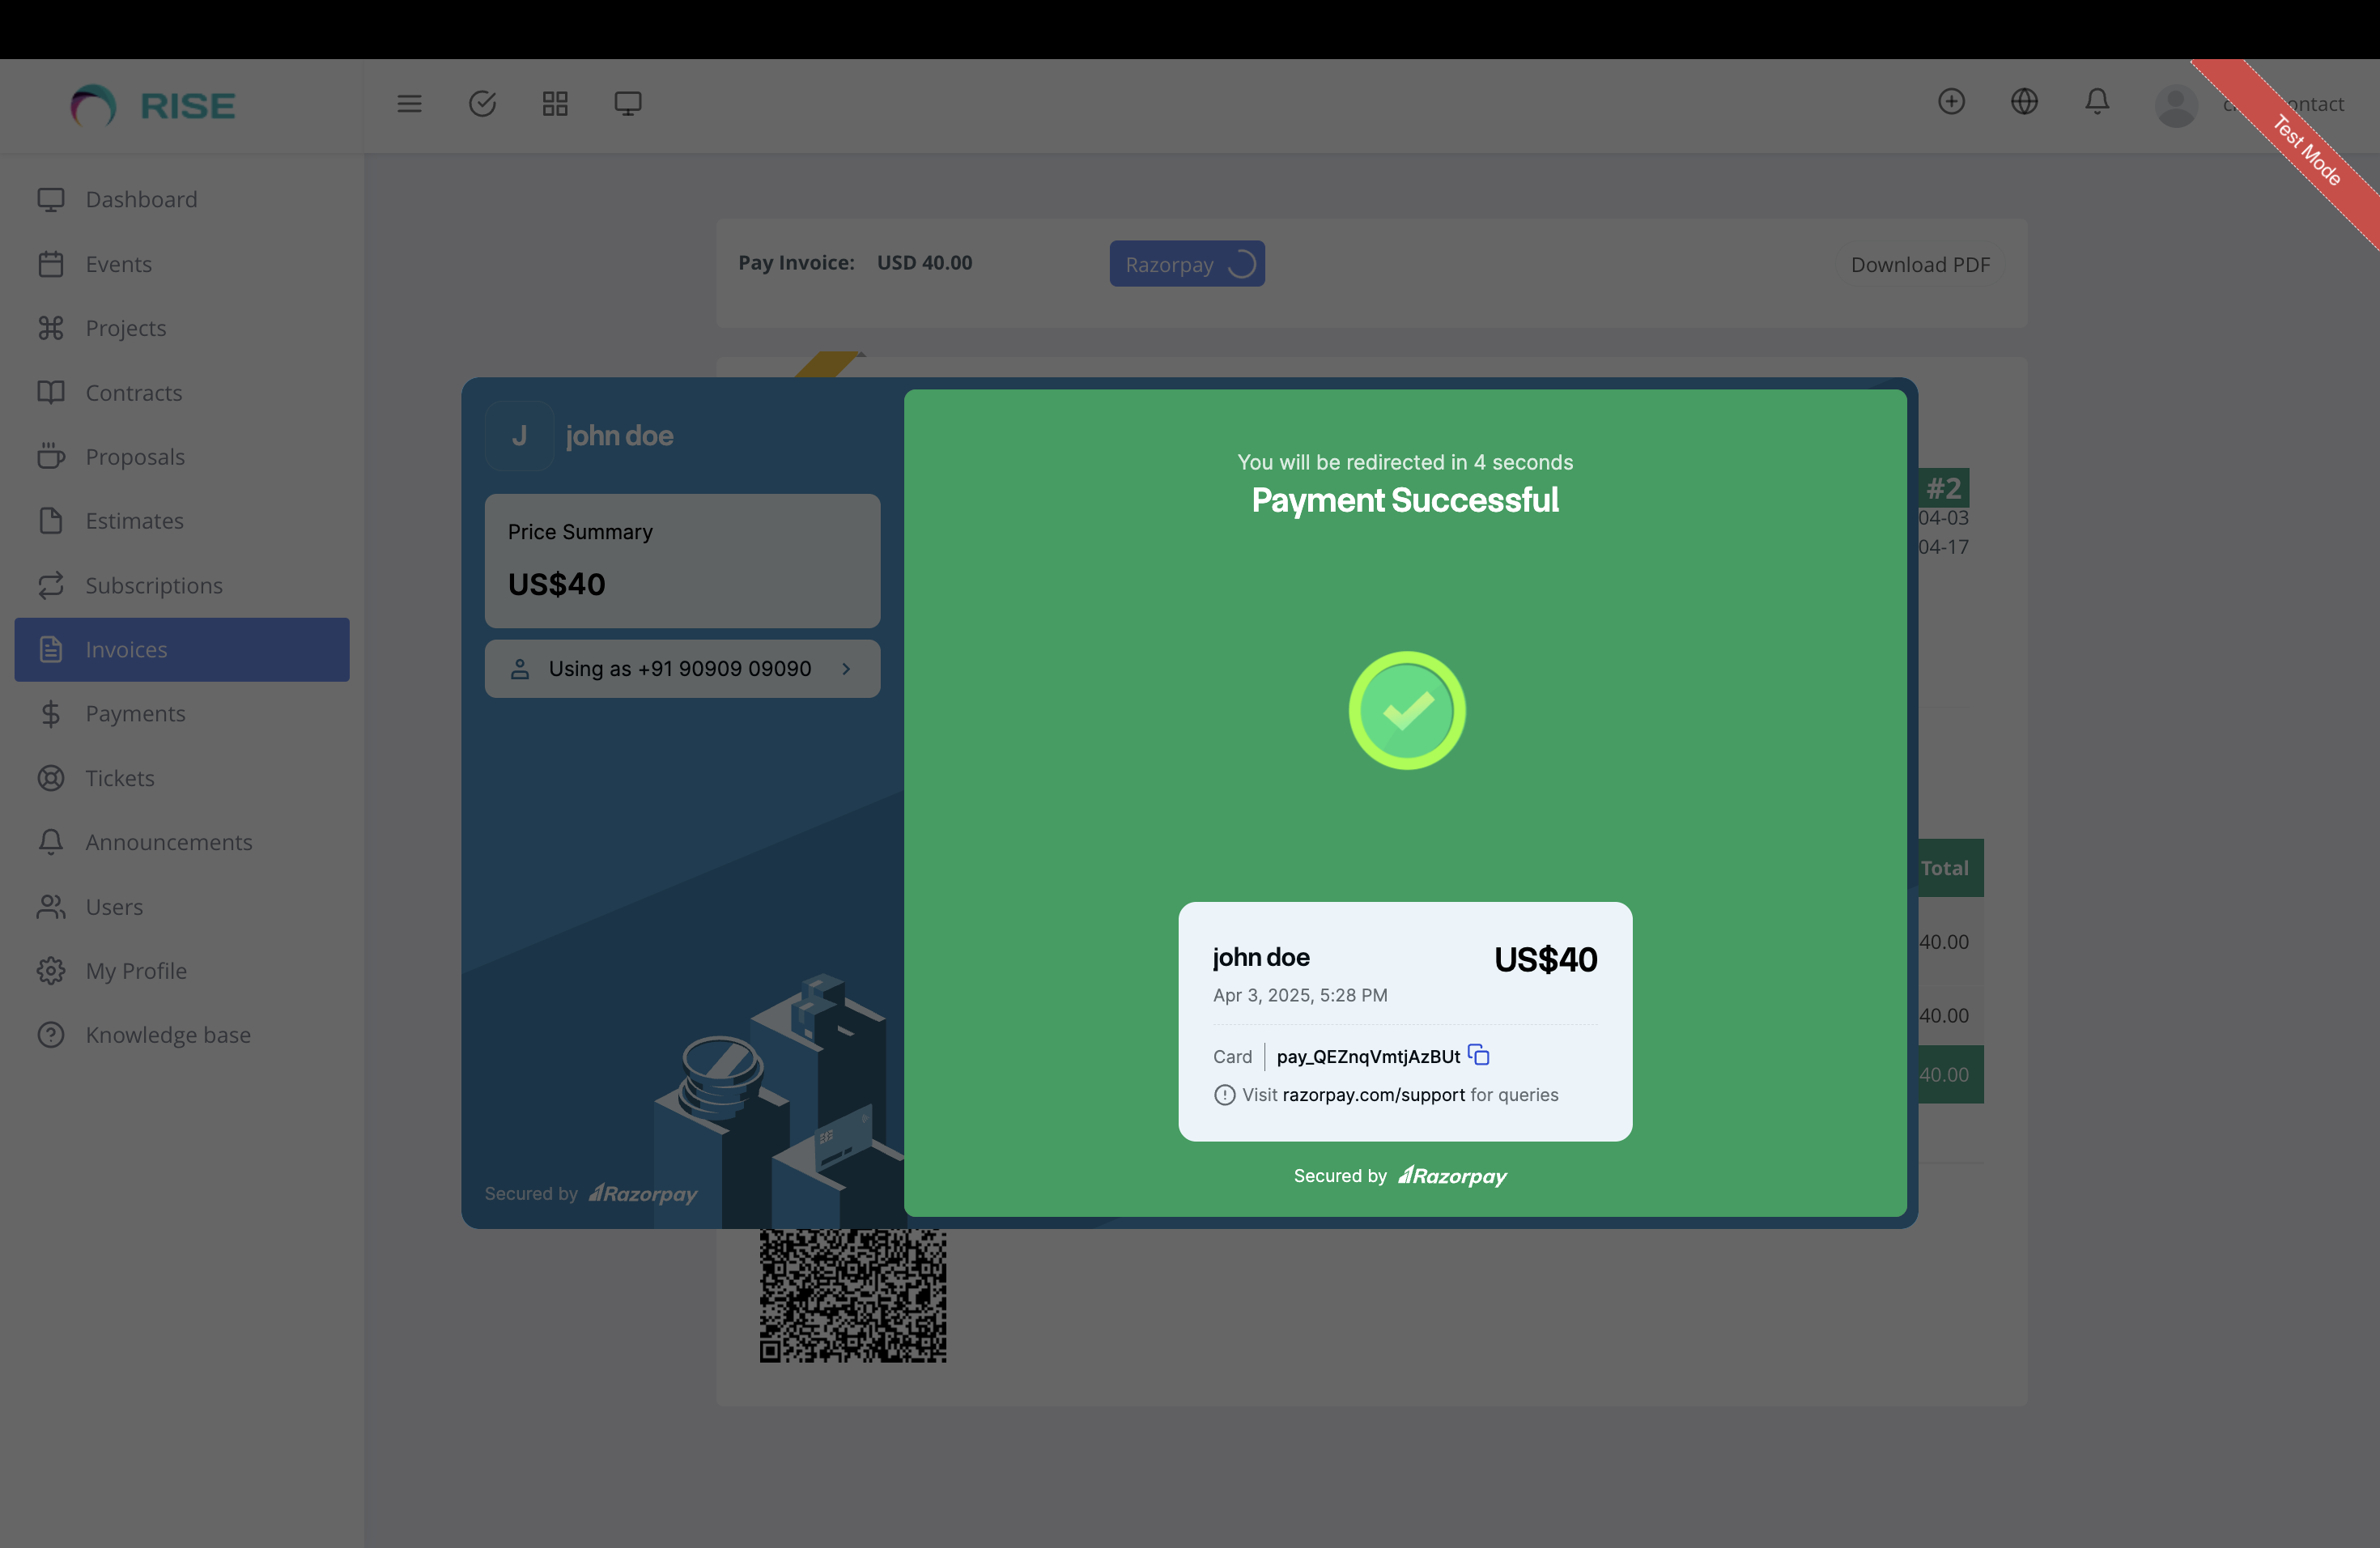This screenshot has height=1548, width=2380.
Task: Open razorpay.com/support link
Action: 1373,1095
